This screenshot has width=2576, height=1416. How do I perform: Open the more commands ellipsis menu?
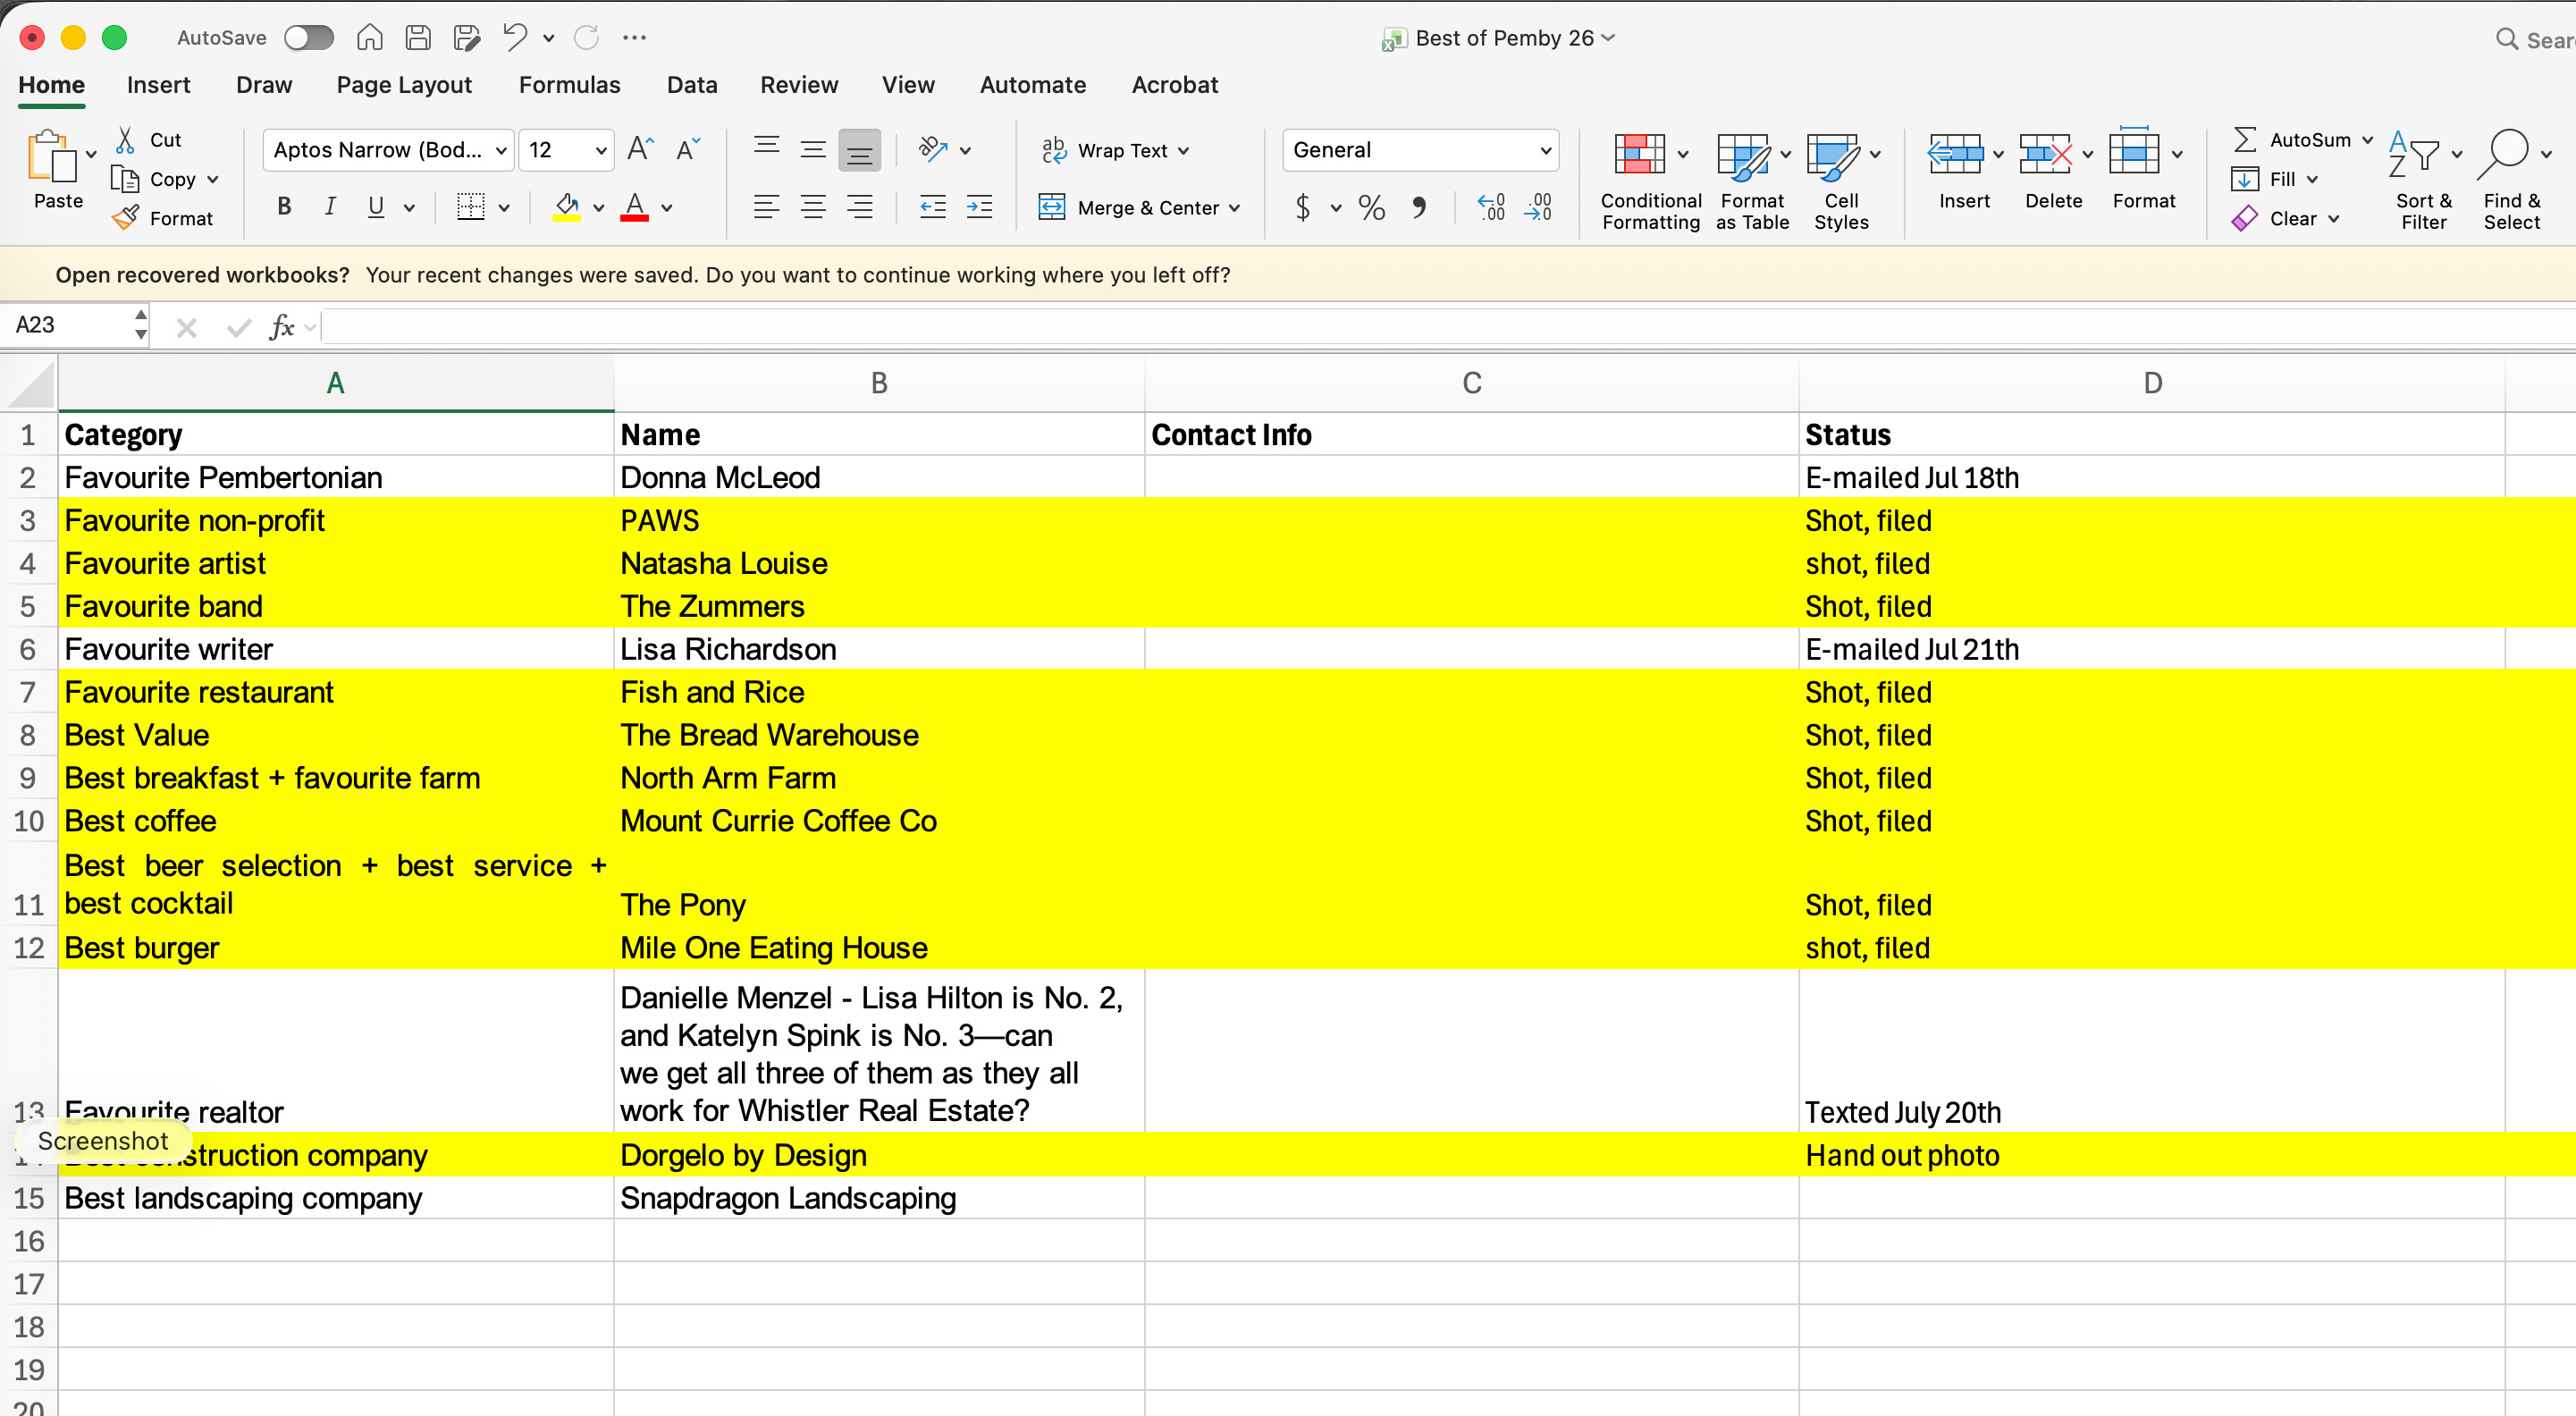[x=634, y=38]
